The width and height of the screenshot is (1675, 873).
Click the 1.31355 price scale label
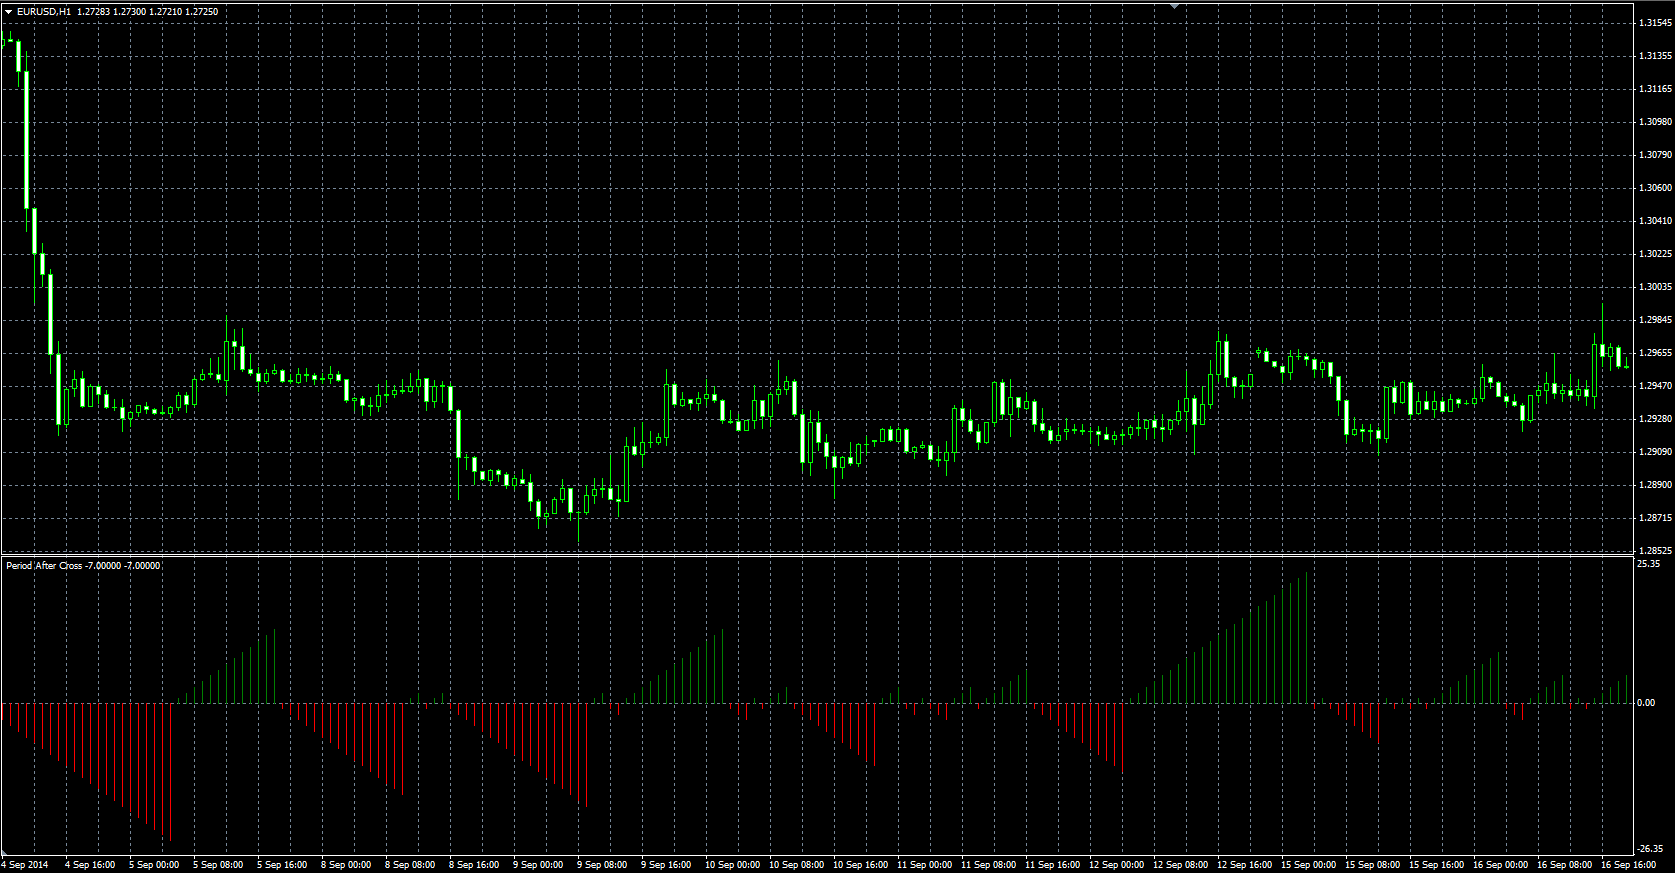[1655, 56]
